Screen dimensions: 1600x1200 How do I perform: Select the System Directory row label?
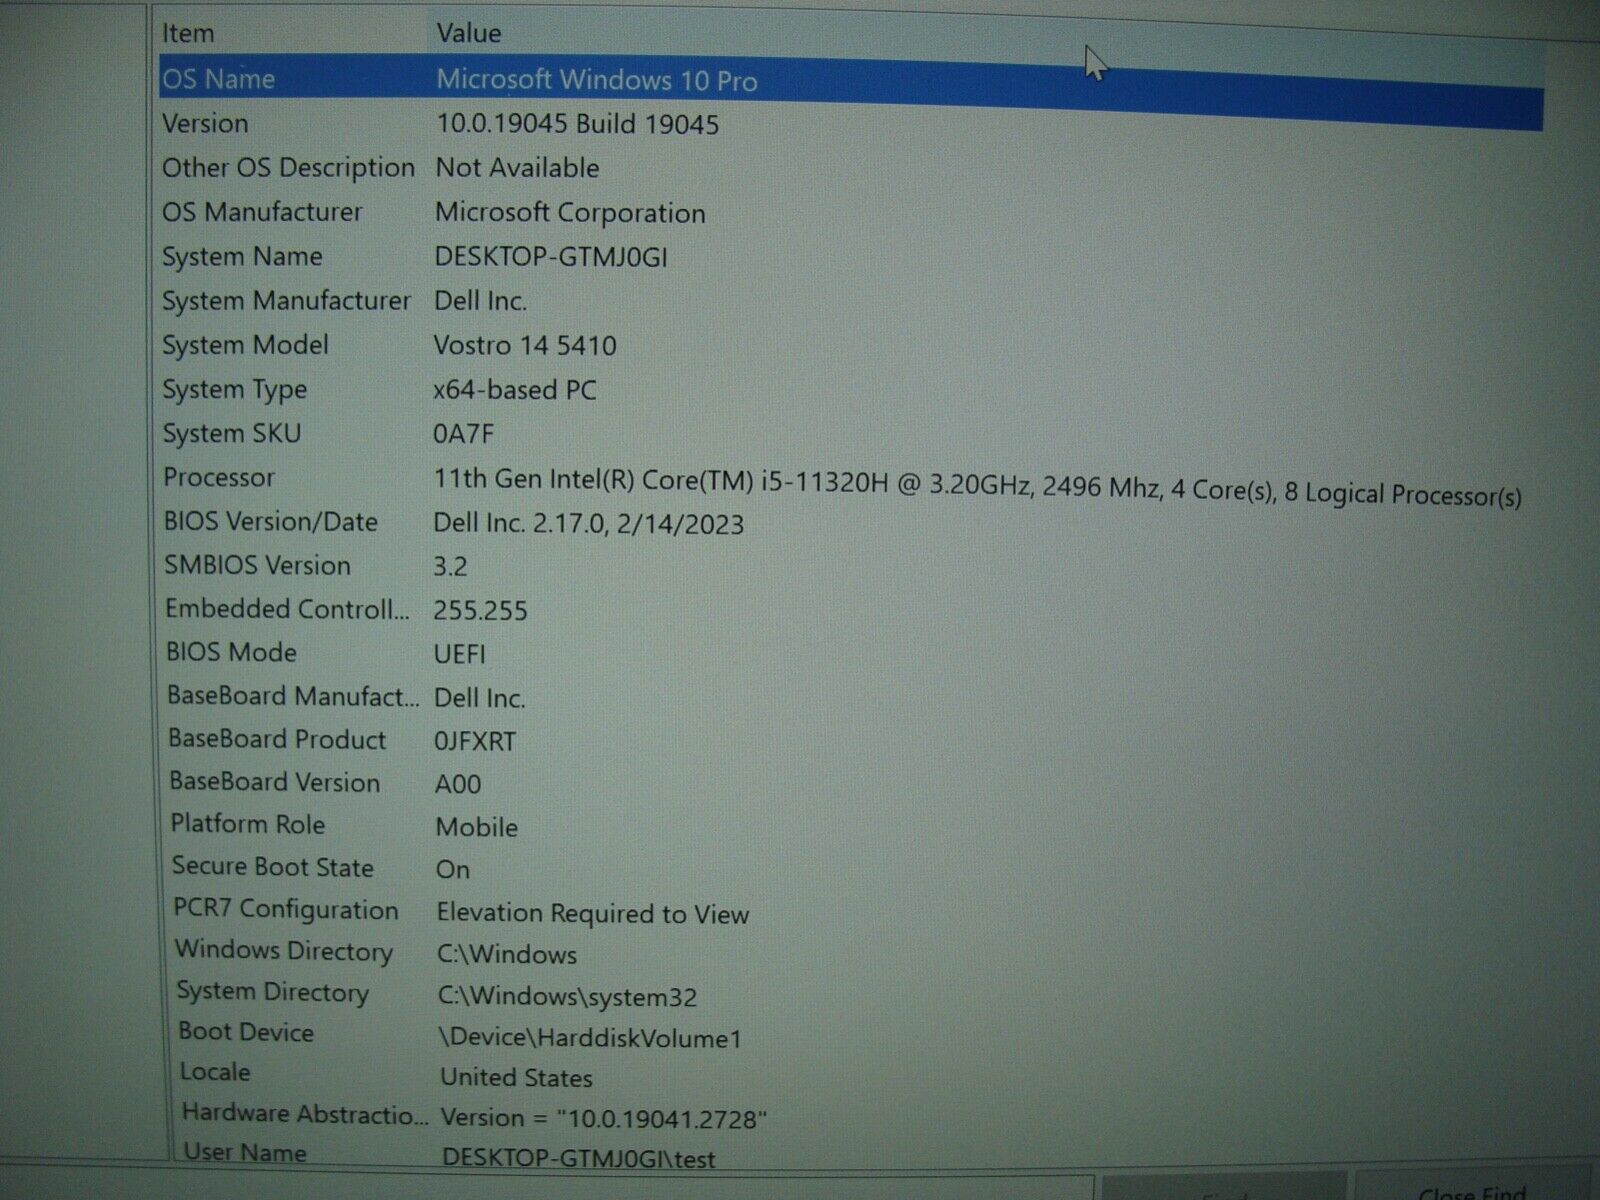tap(273, 992)
